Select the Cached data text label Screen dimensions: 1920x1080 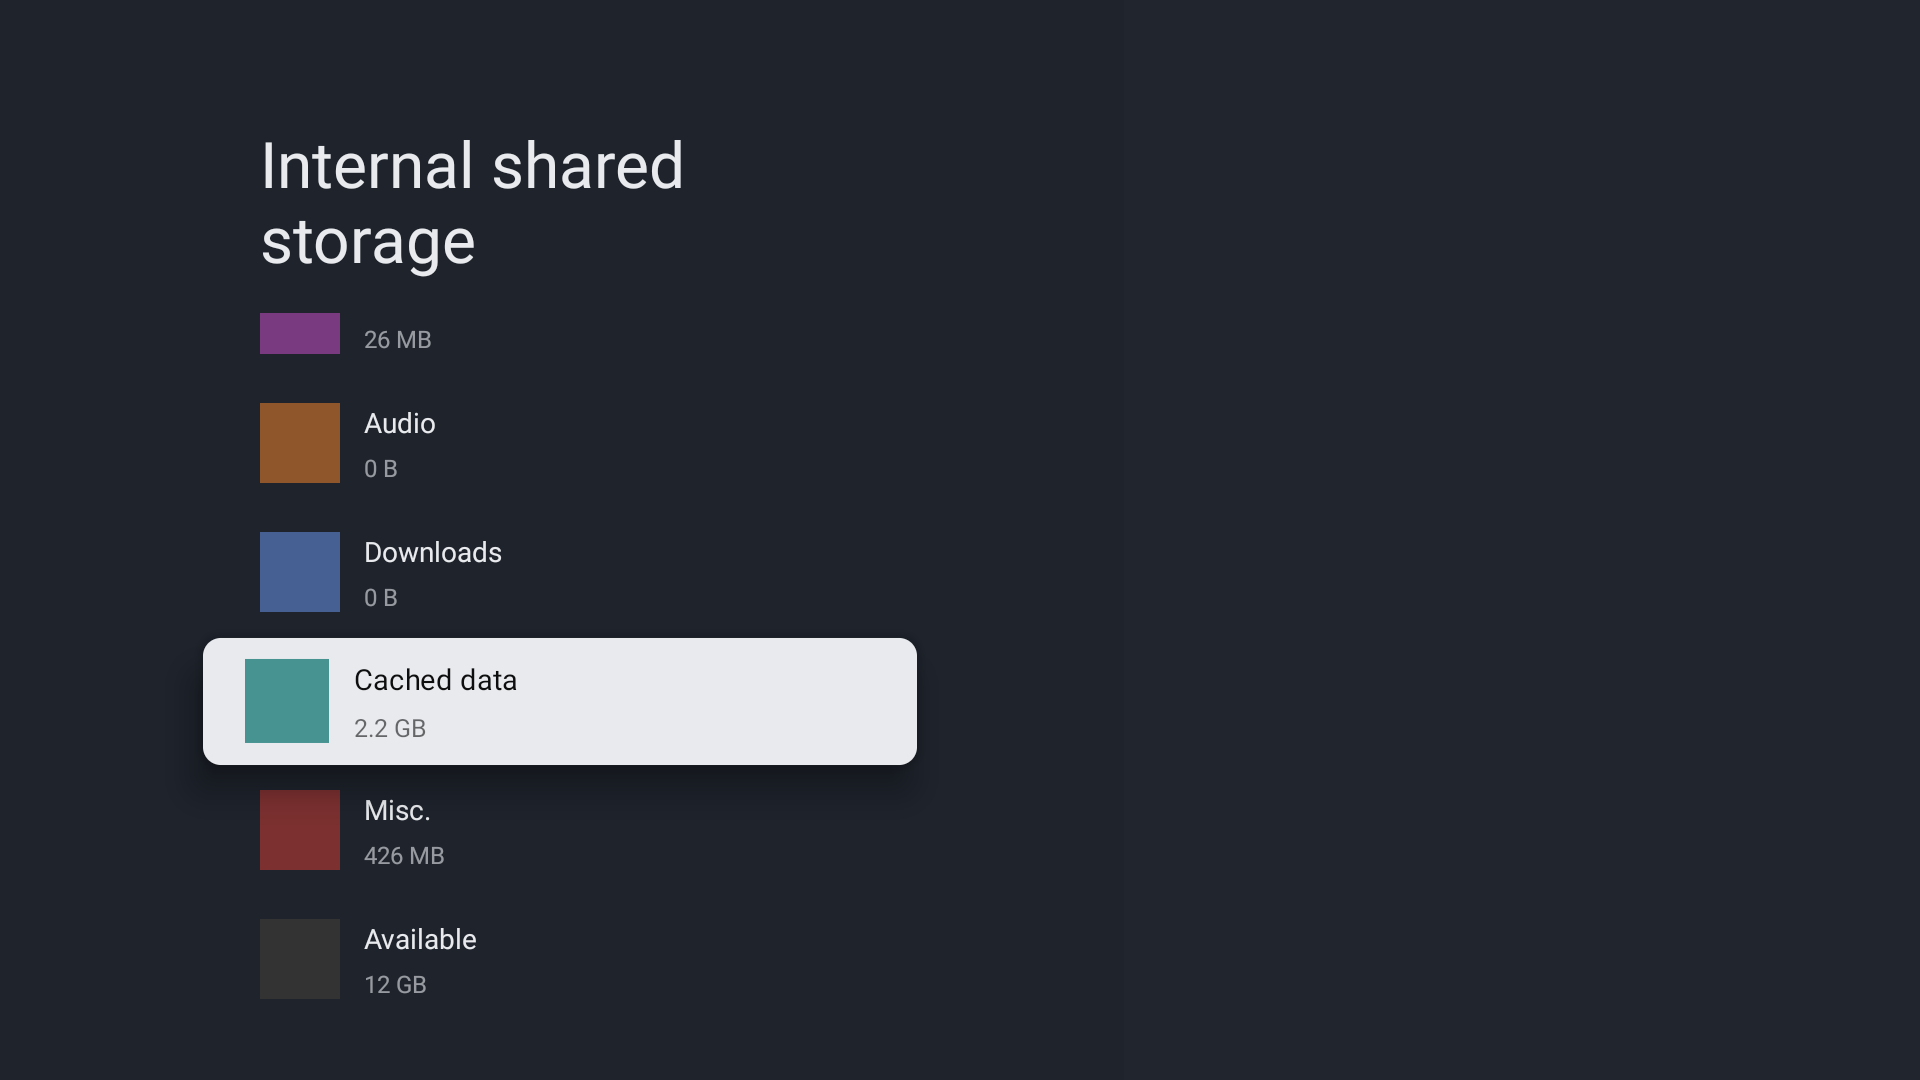435,679
